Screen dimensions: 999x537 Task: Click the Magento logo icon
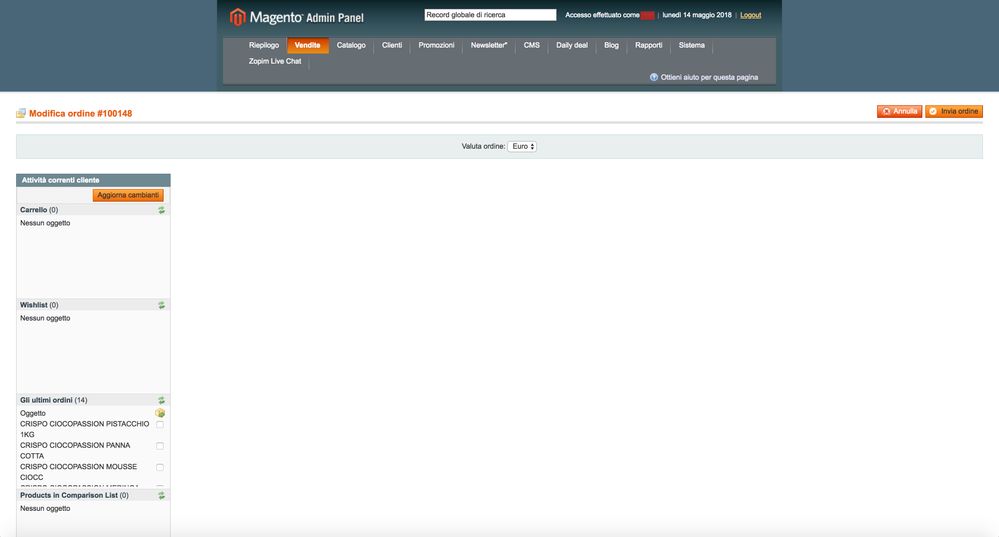click(x=238, y=17)
